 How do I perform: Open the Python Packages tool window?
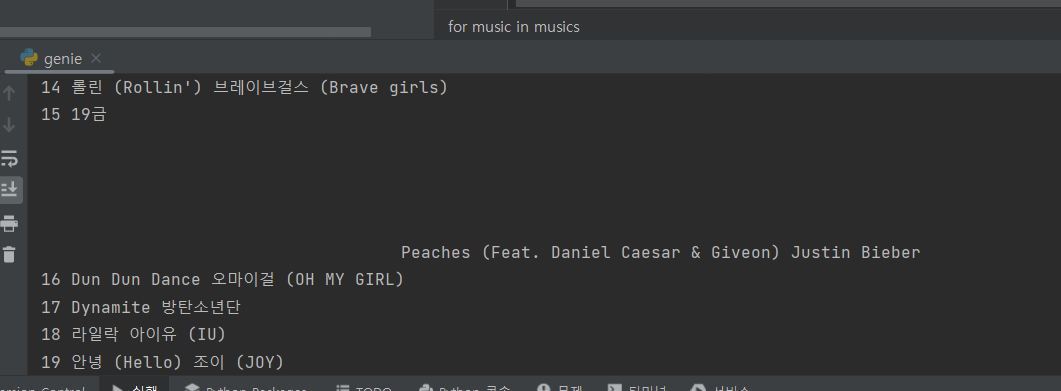[247, 388]
